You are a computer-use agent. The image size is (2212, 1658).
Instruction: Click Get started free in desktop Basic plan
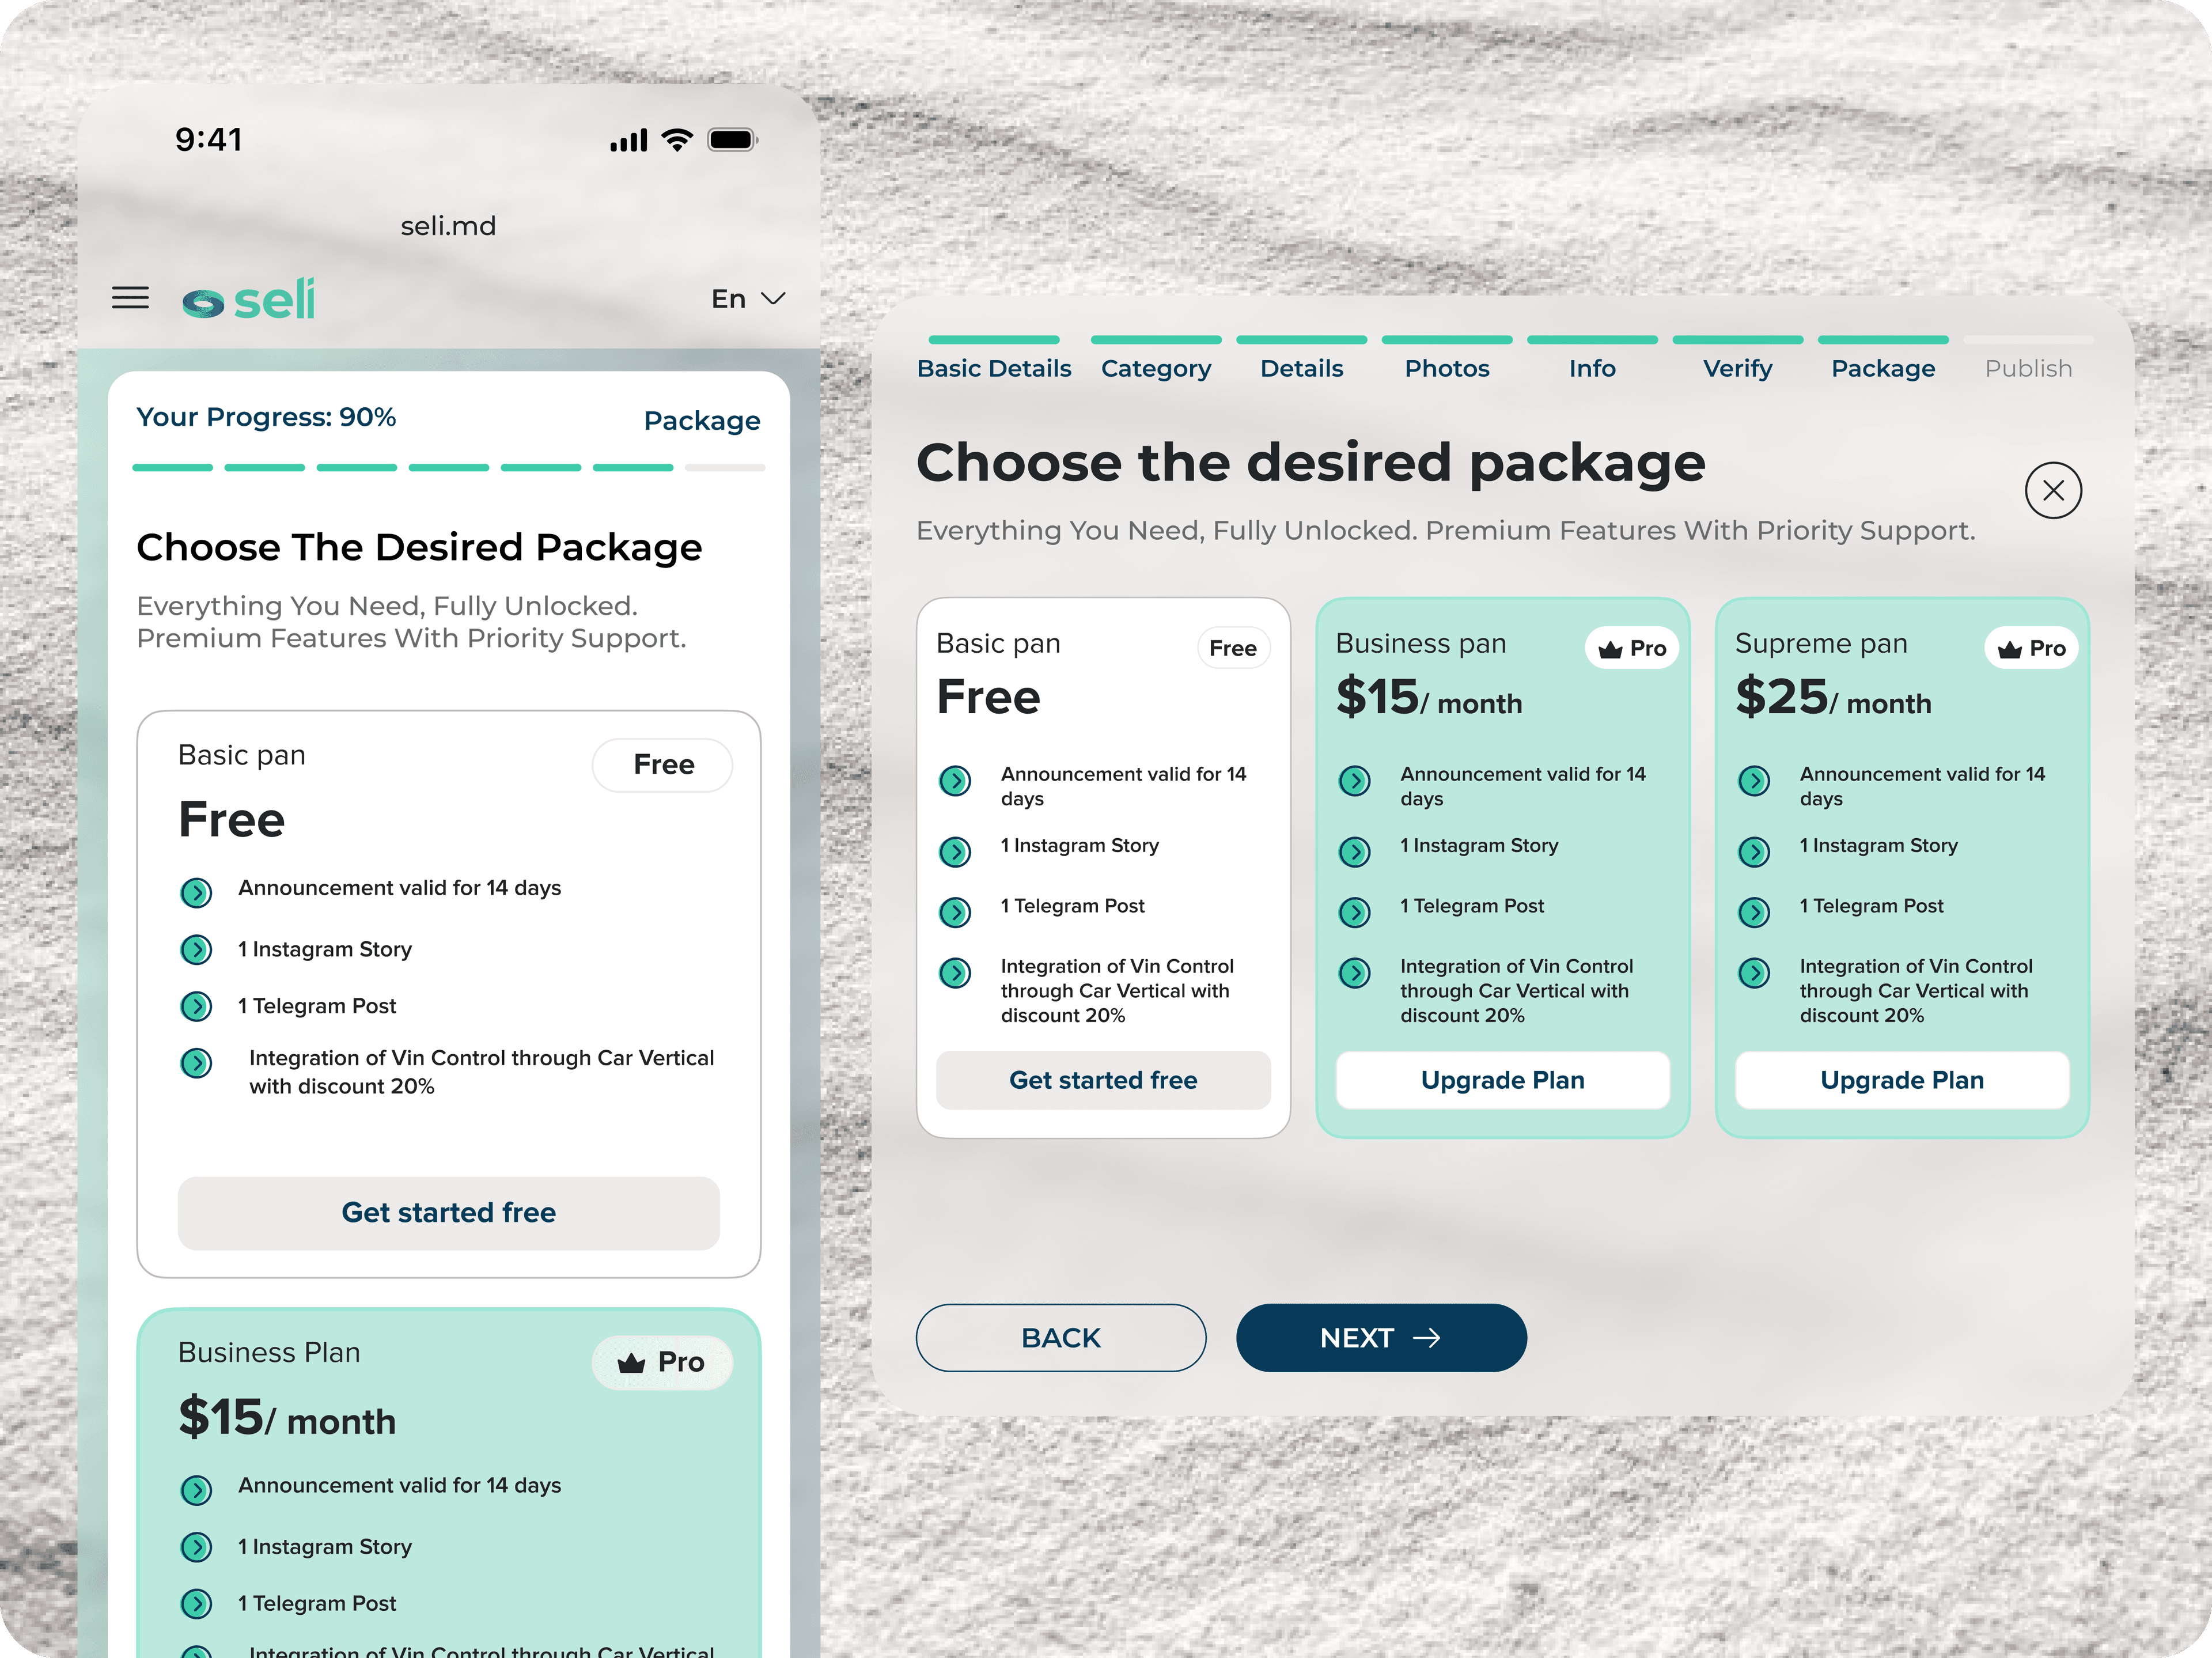pyautogui.click(x=1103, y=1080)
